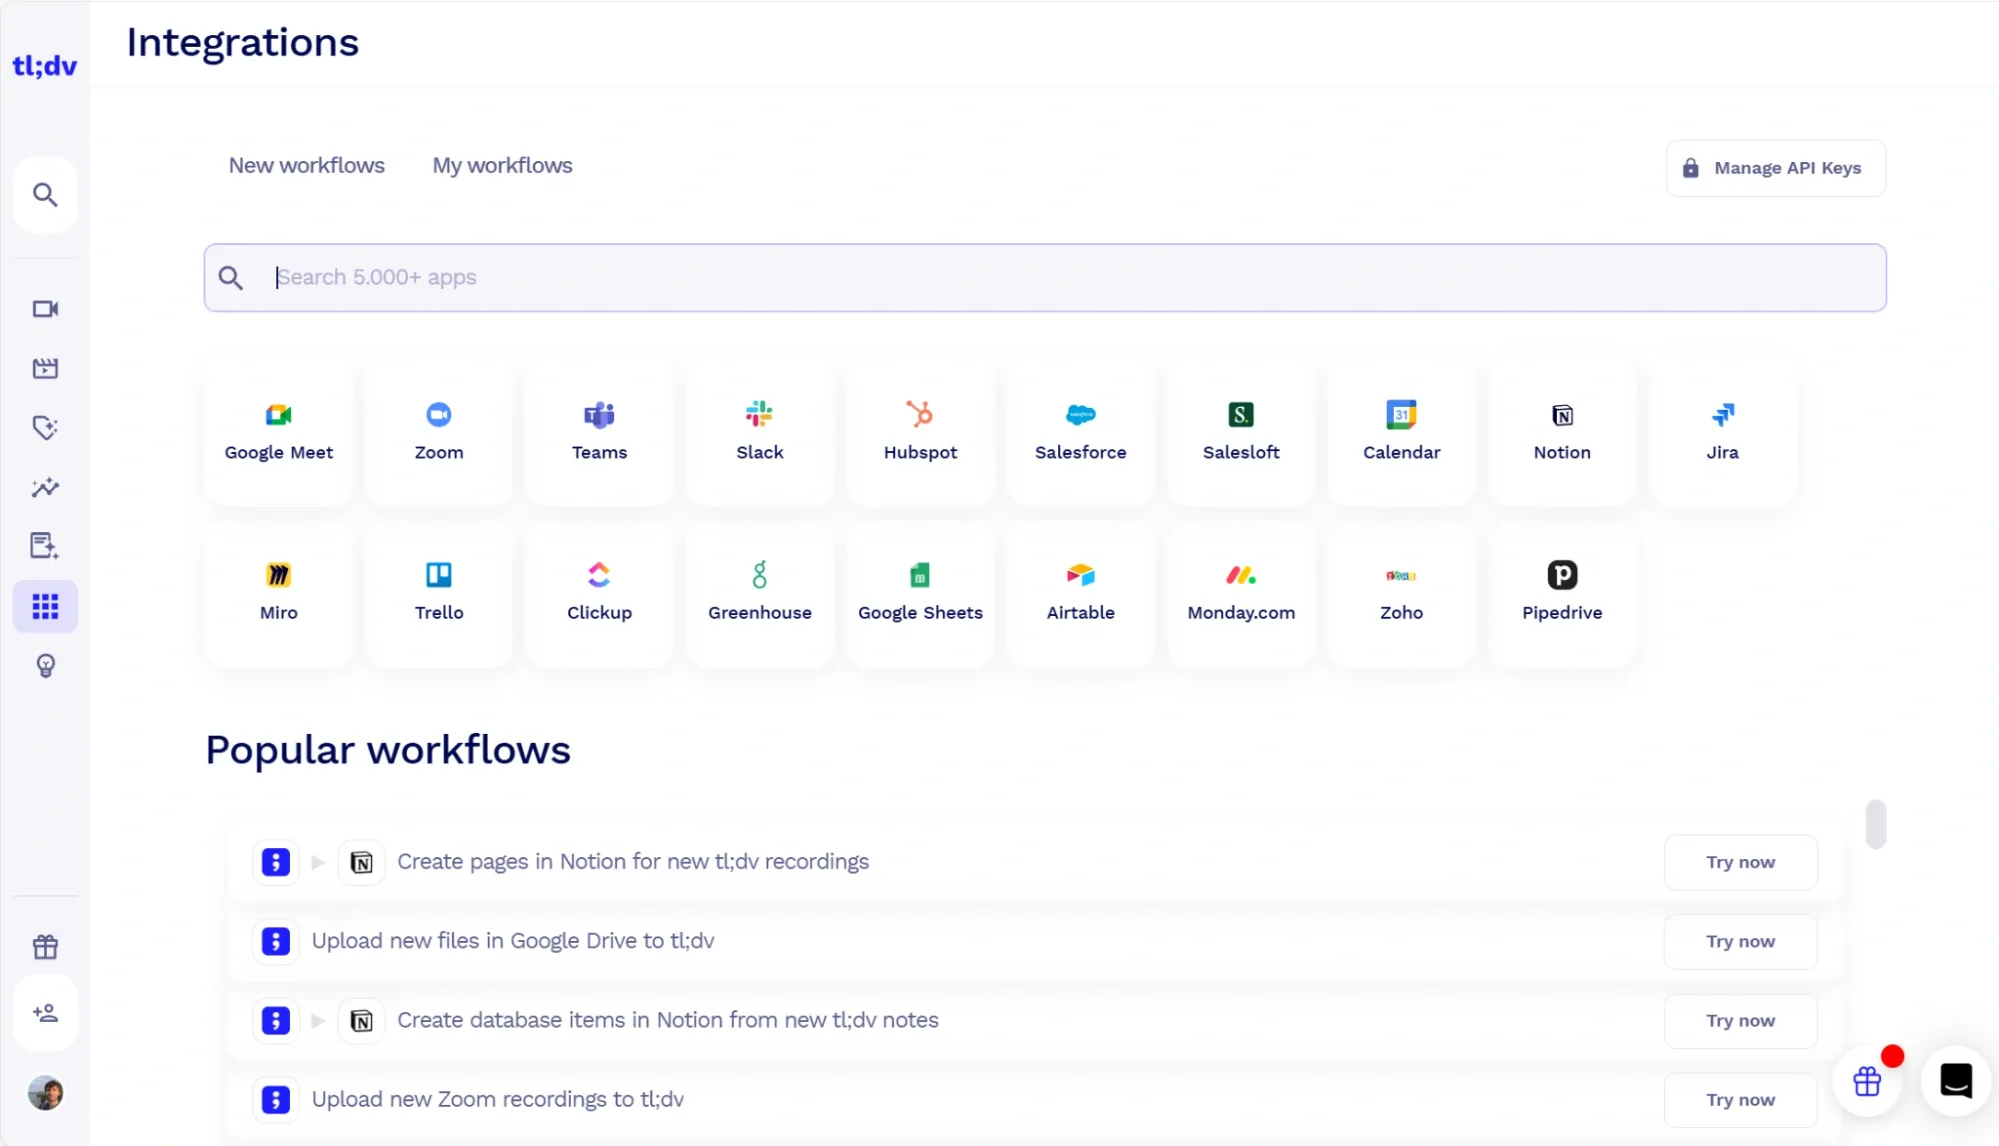The width and height of the screenshot is (1999, 1146).
Task: Open the Greenhouse integration tile
Action: tap(759, 592)
